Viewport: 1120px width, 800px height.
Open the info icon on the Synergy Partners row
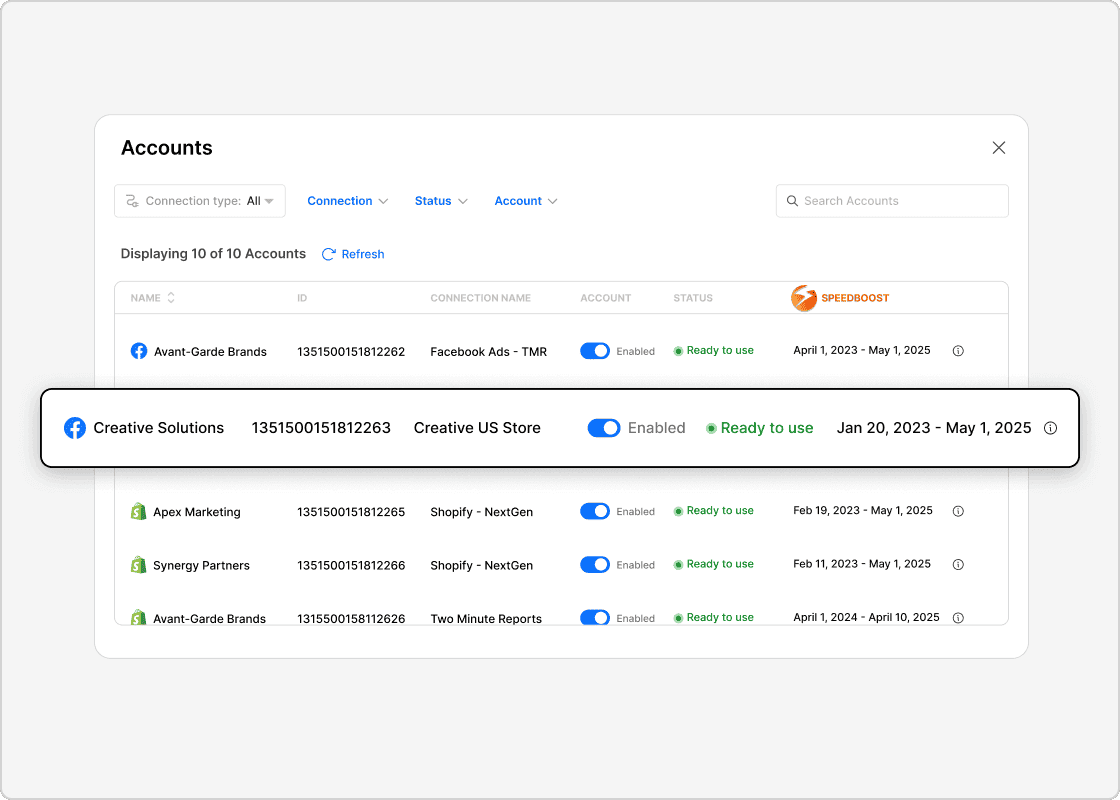[958, 564]
